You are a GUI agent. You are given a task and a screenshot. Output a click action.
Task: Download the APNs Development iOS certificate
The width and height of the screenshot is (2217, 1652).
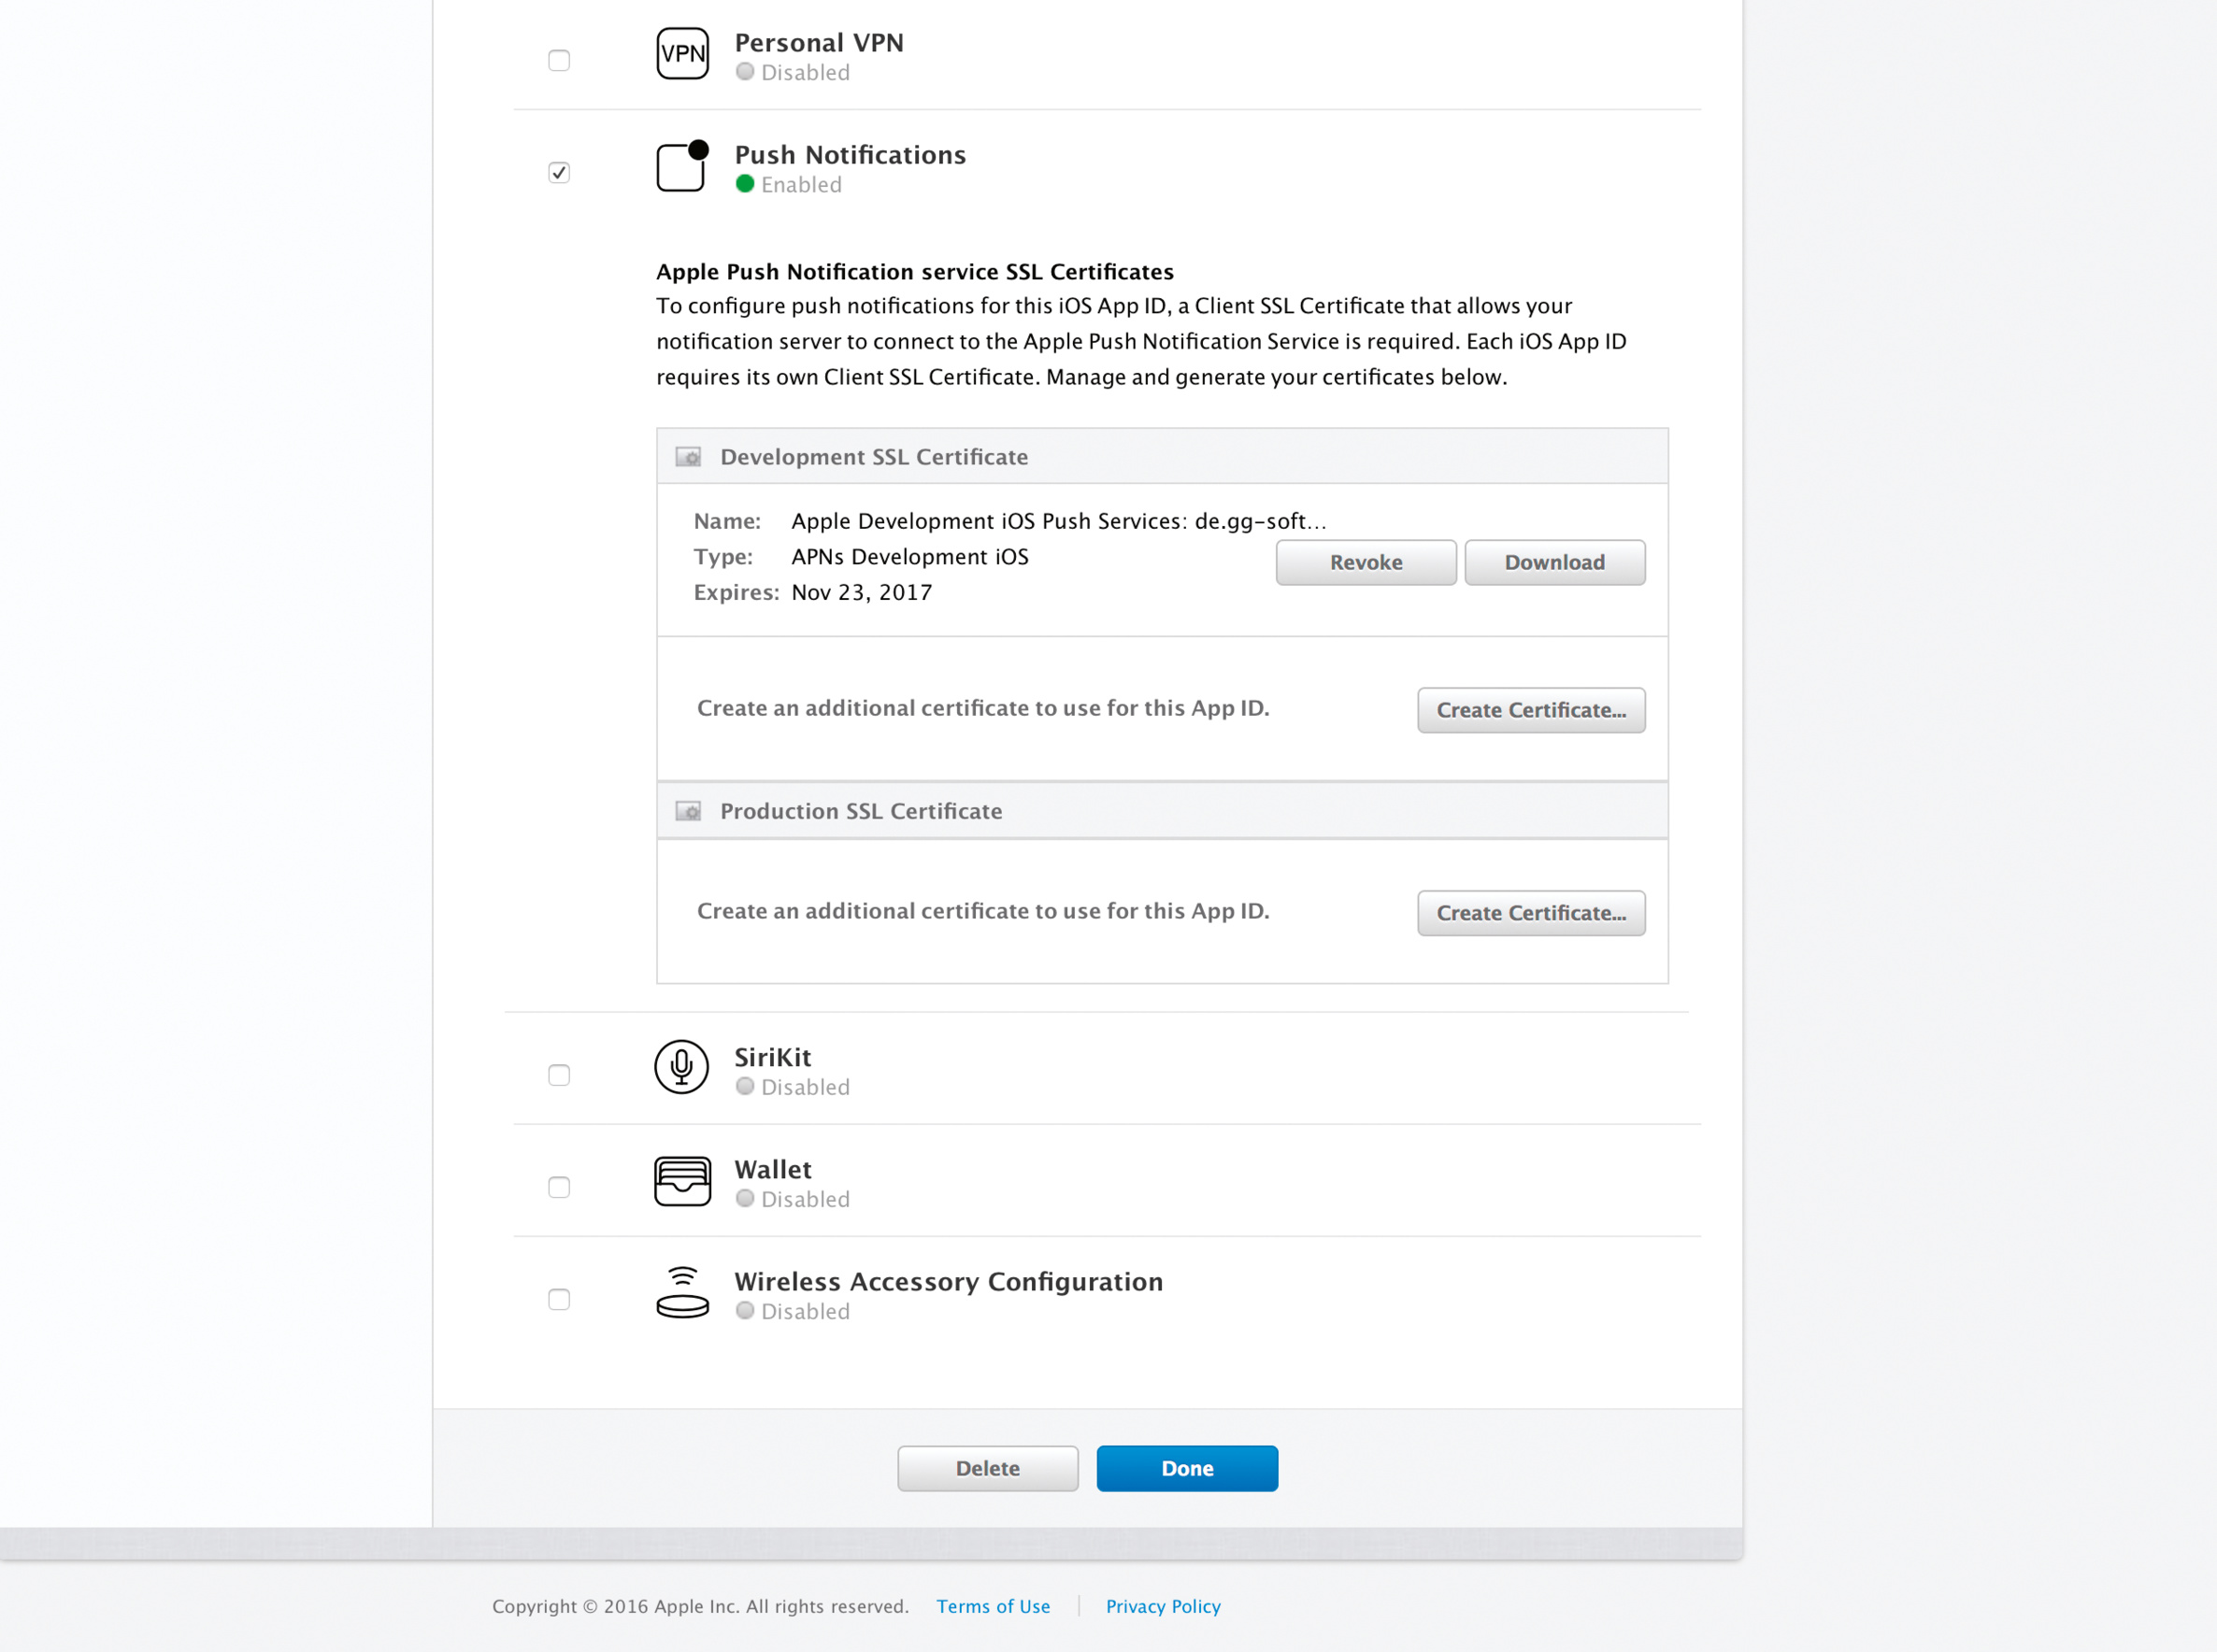coord(1554,562)
